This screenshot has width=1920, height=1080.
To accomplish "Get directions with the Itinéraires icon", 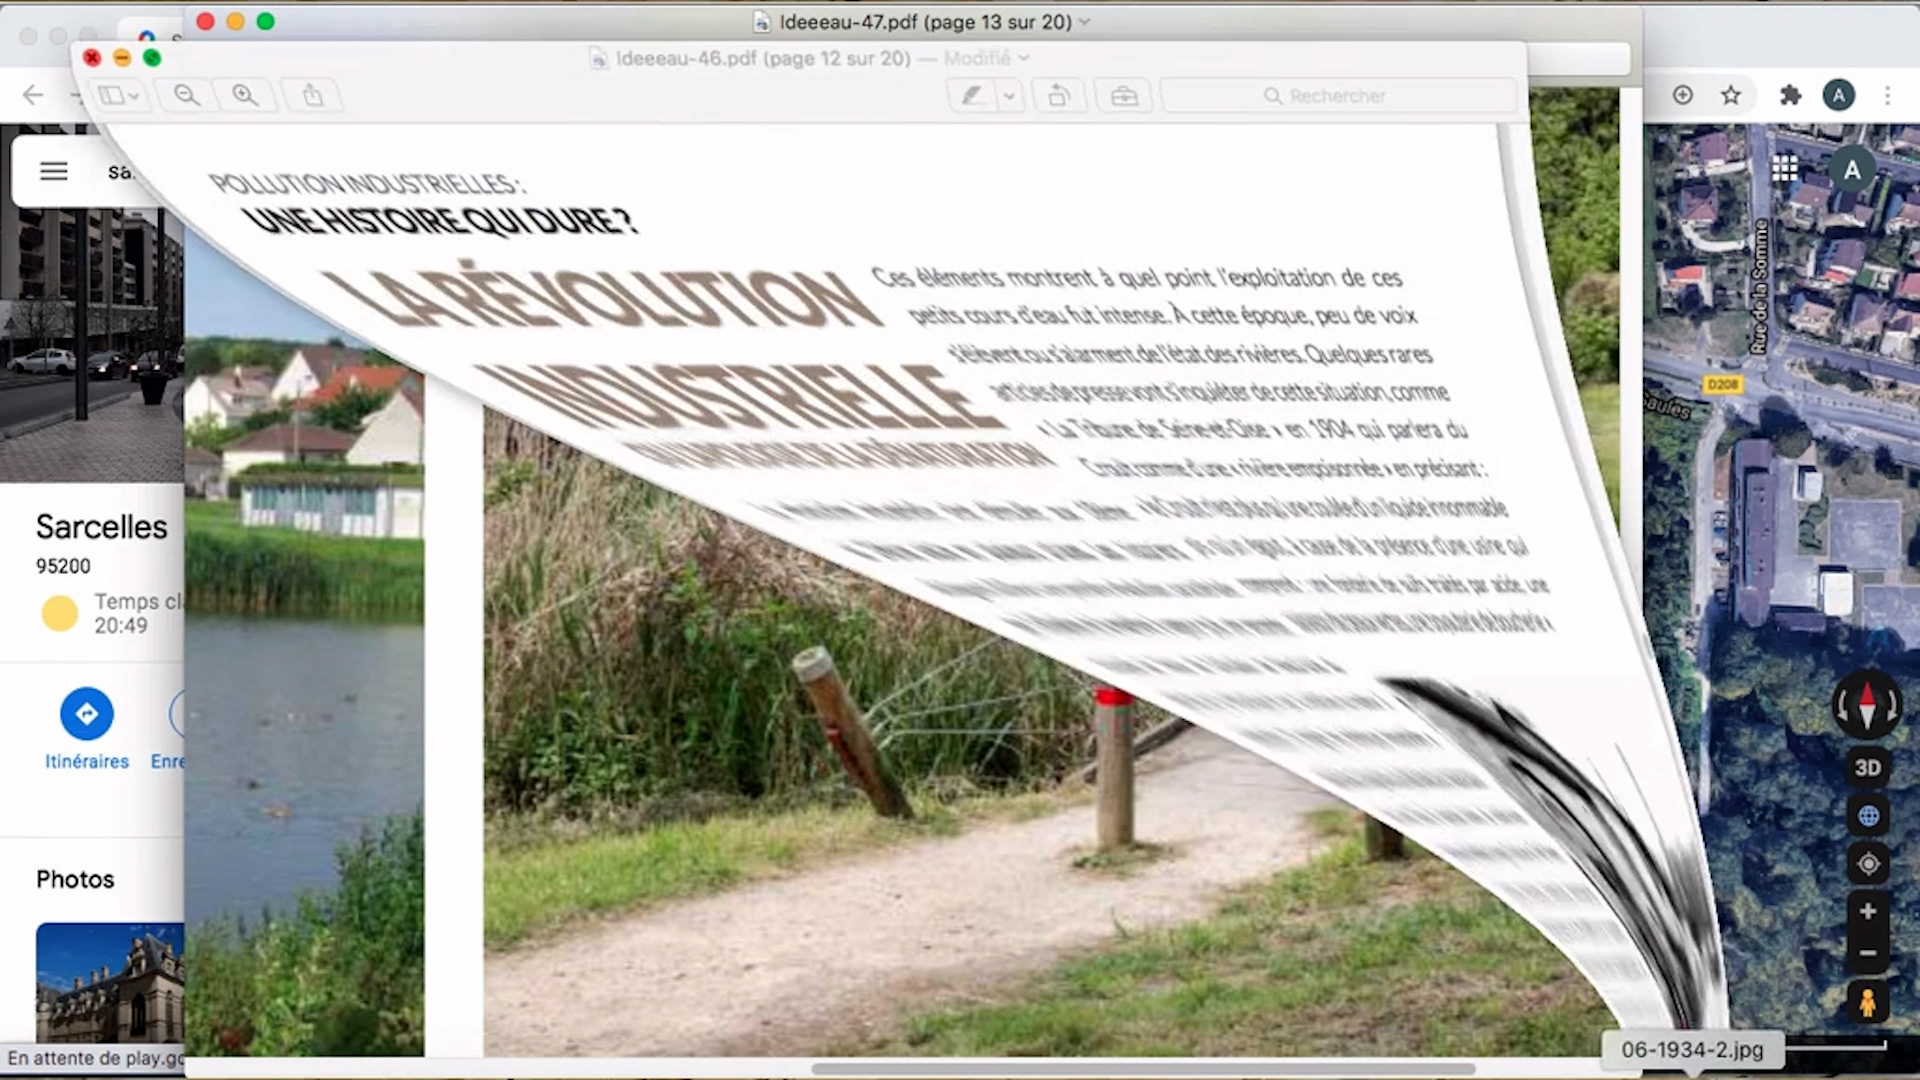I will point(87,714).
